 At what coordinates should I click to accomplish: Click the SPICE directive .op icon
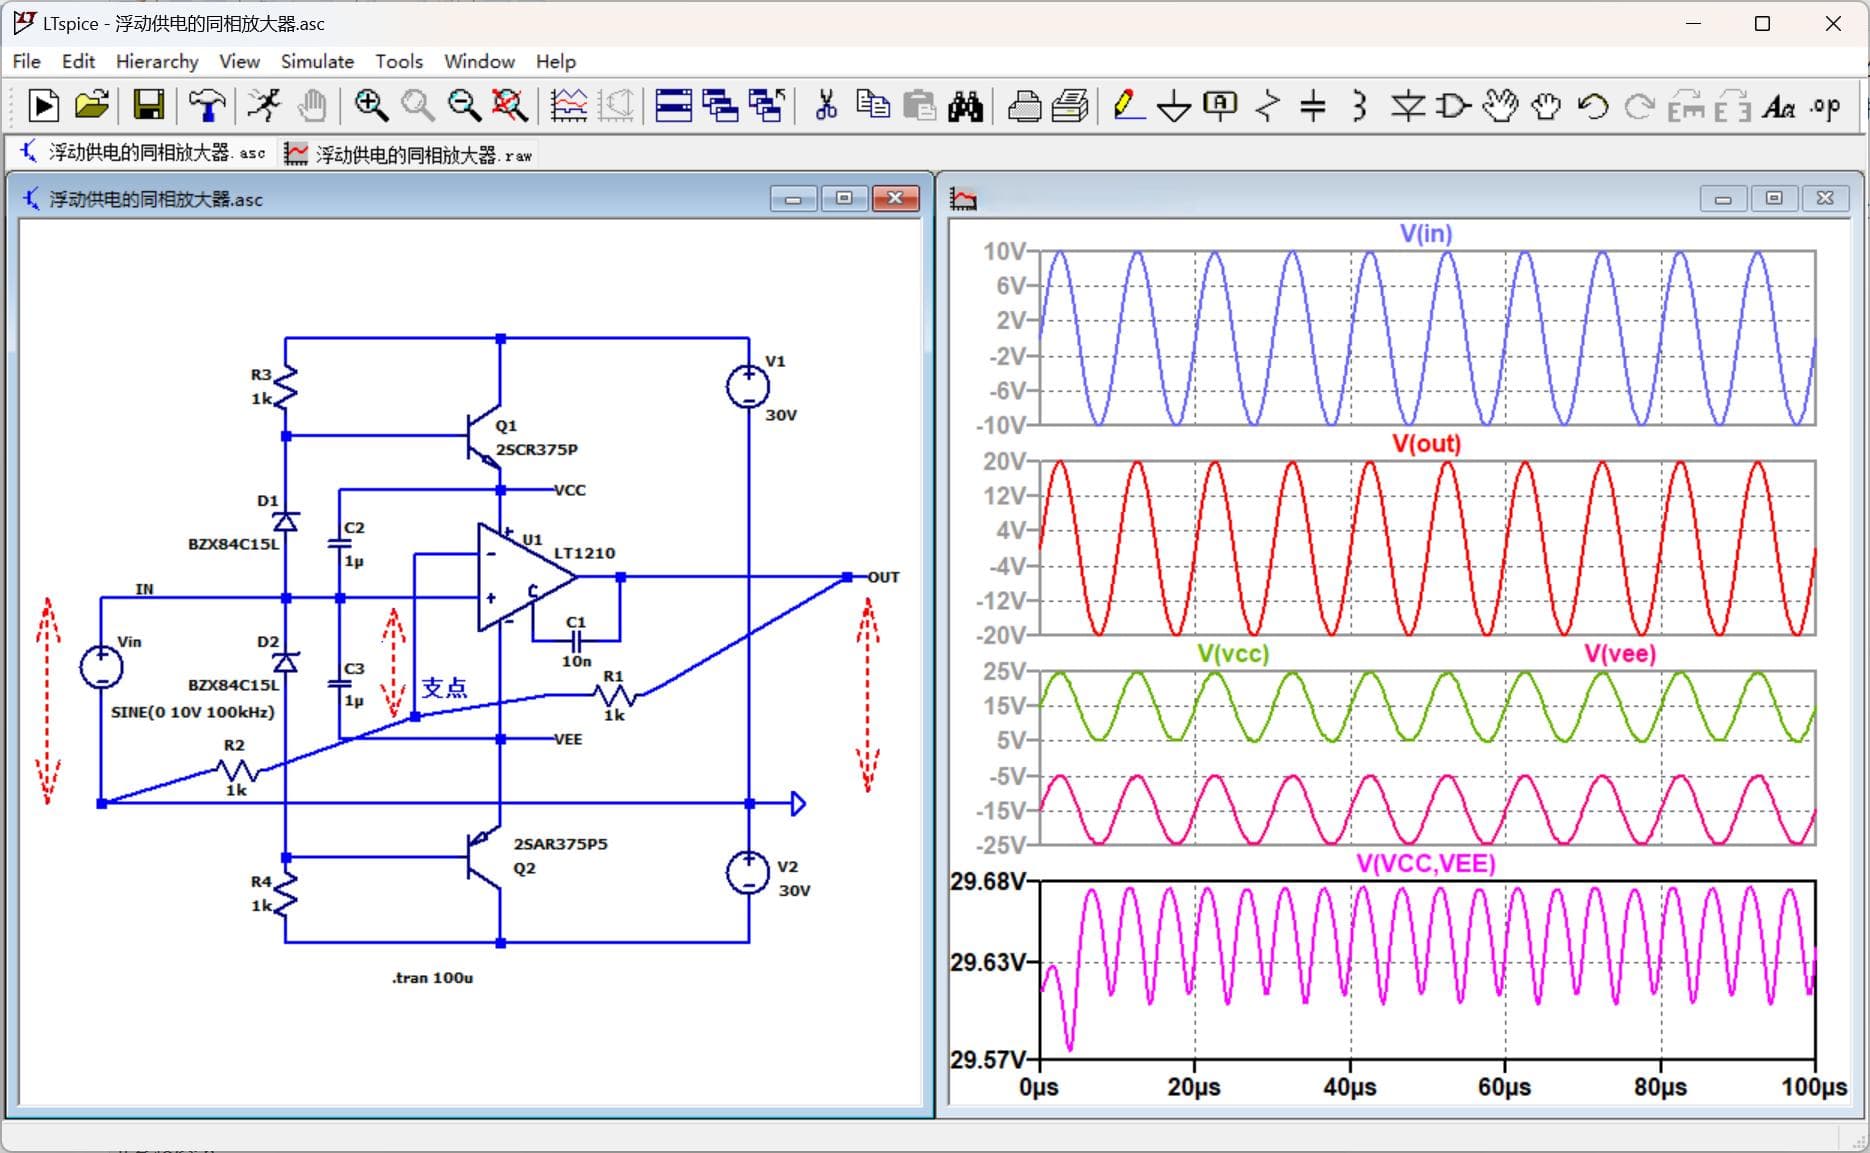pyautogui.click(x=1825, y=106)
